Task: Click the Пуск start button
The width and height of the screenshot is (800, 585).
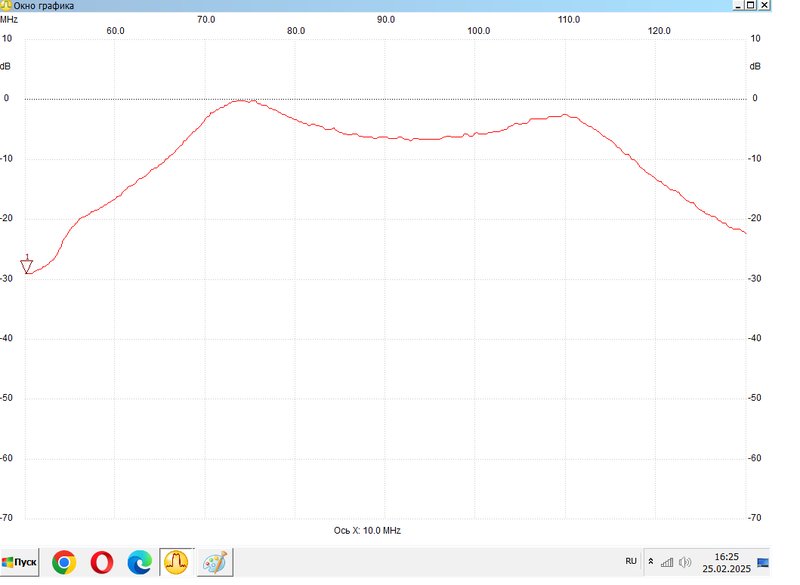Action: tap(19, 562)
